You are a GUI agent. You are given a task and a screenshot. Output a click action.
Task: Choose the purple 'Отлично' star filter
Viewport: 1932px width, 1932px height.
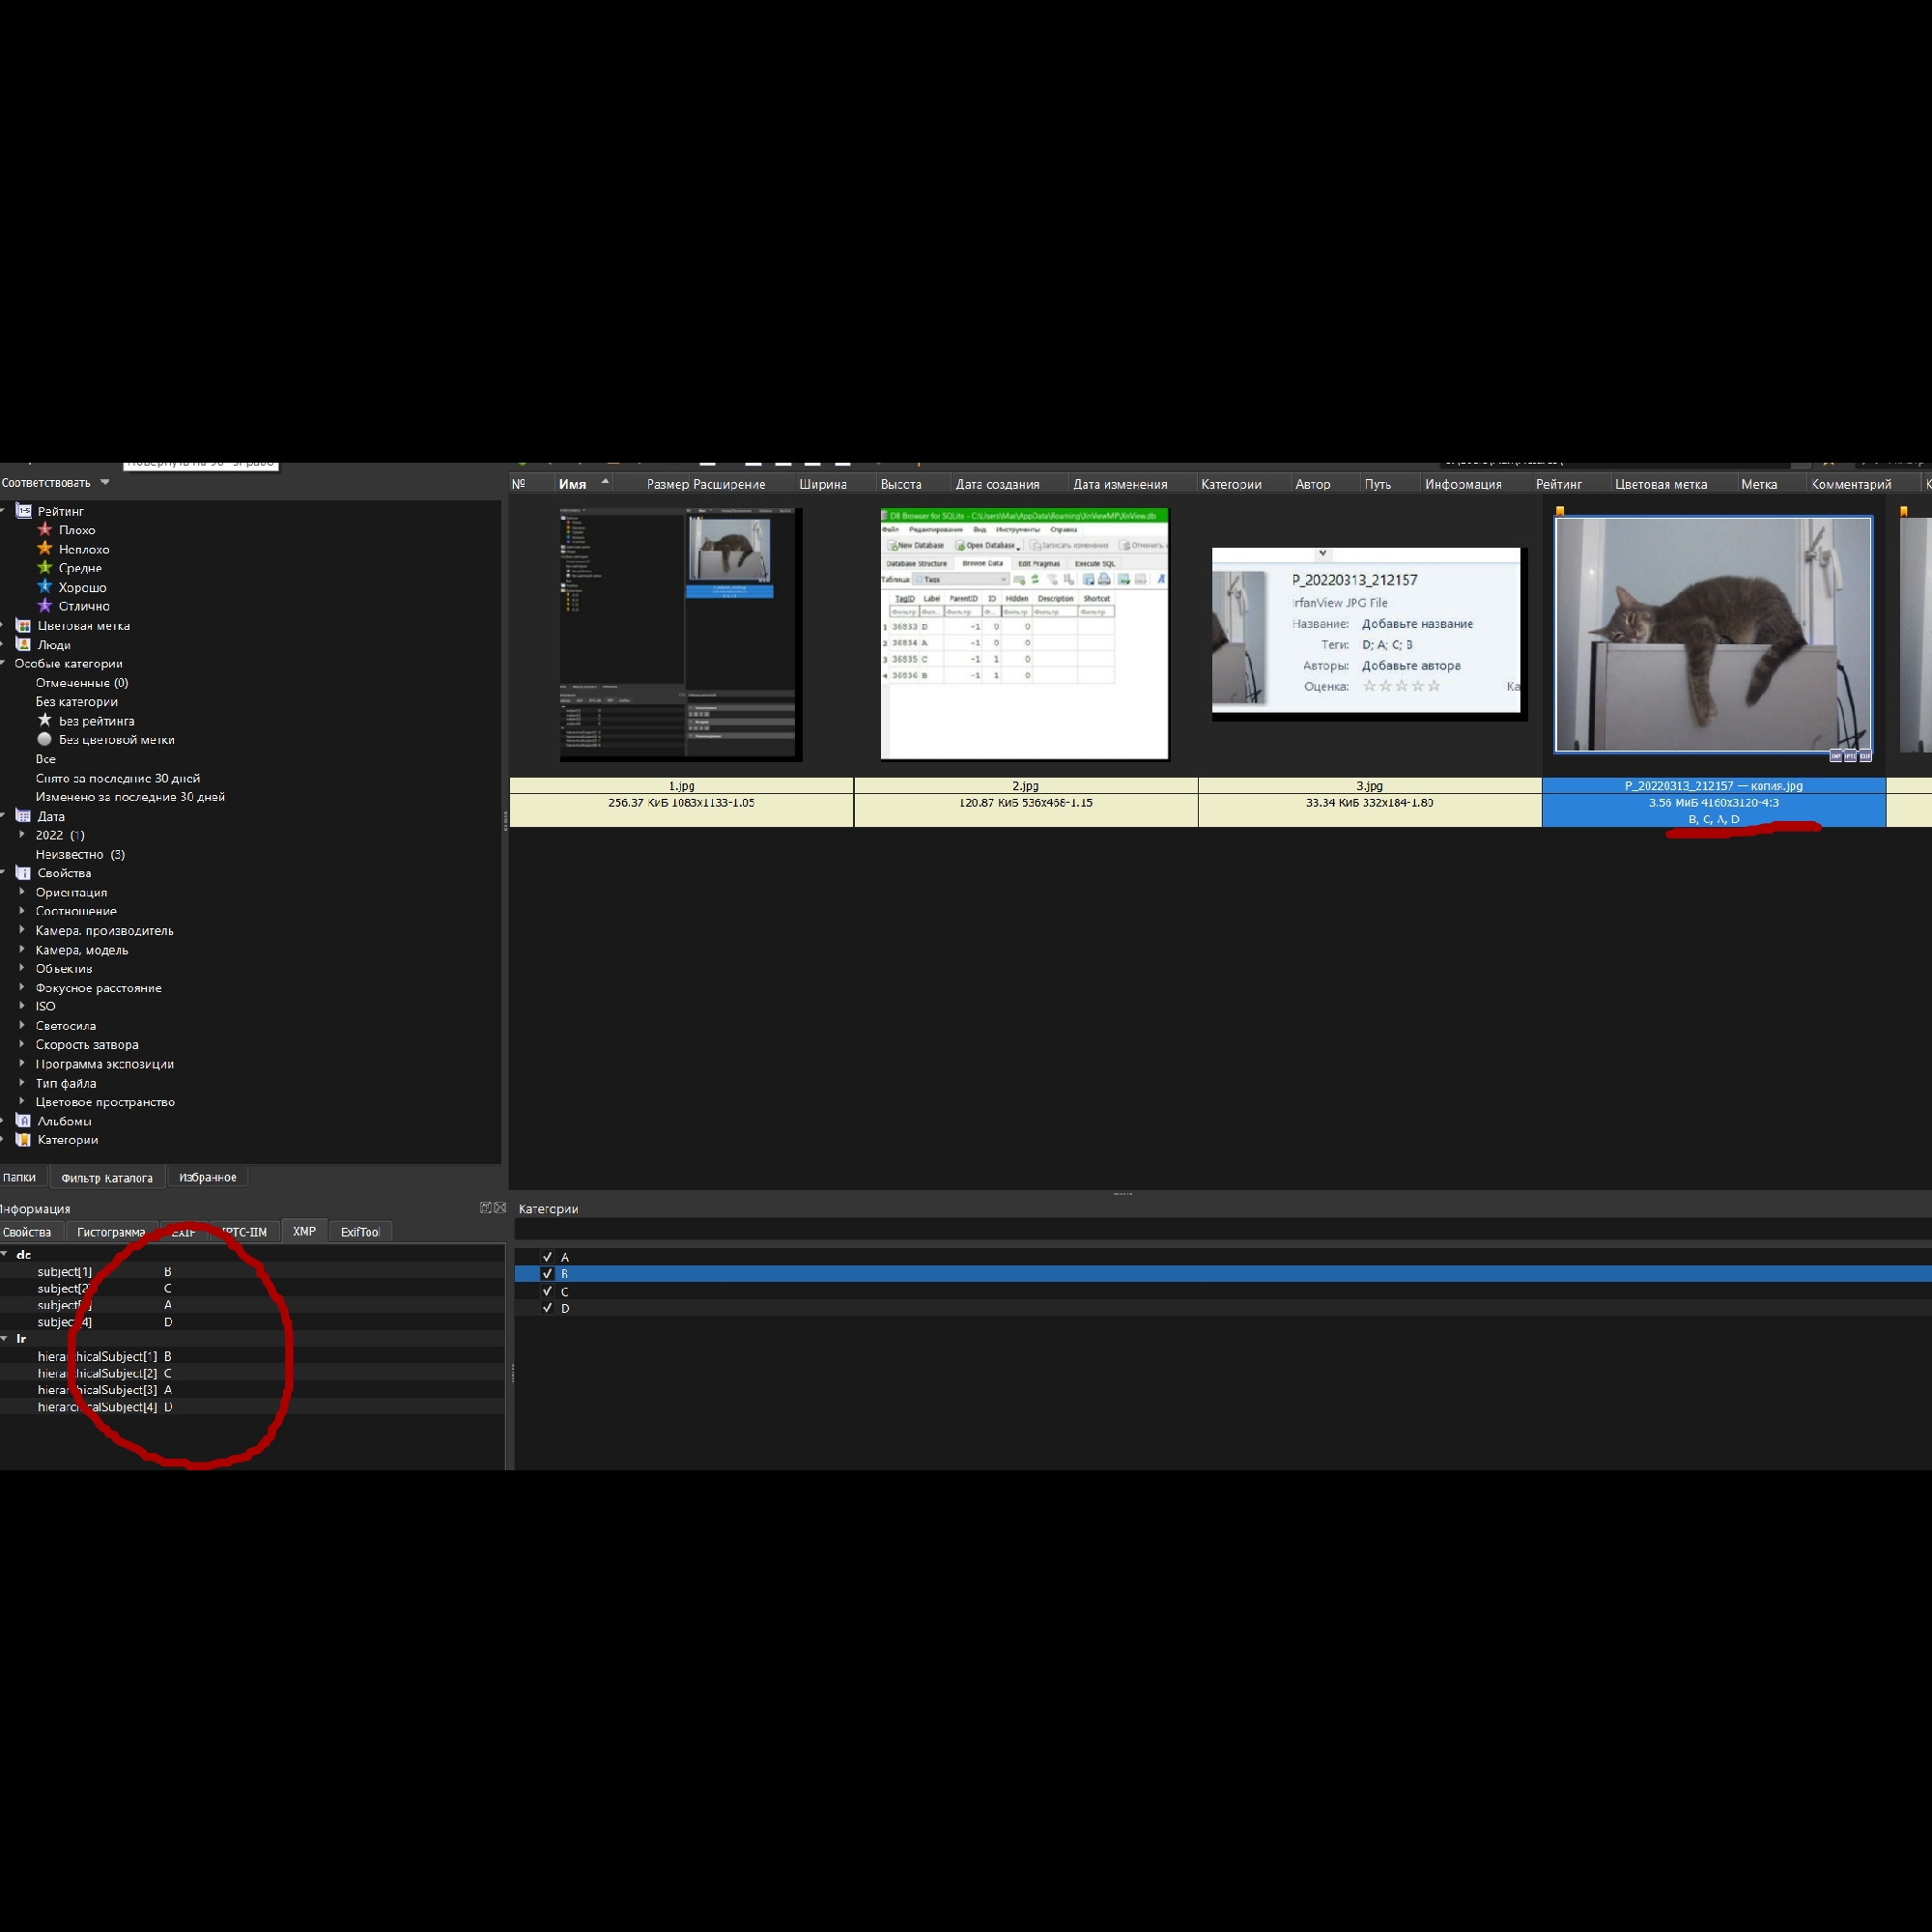[x=45, y=605]
